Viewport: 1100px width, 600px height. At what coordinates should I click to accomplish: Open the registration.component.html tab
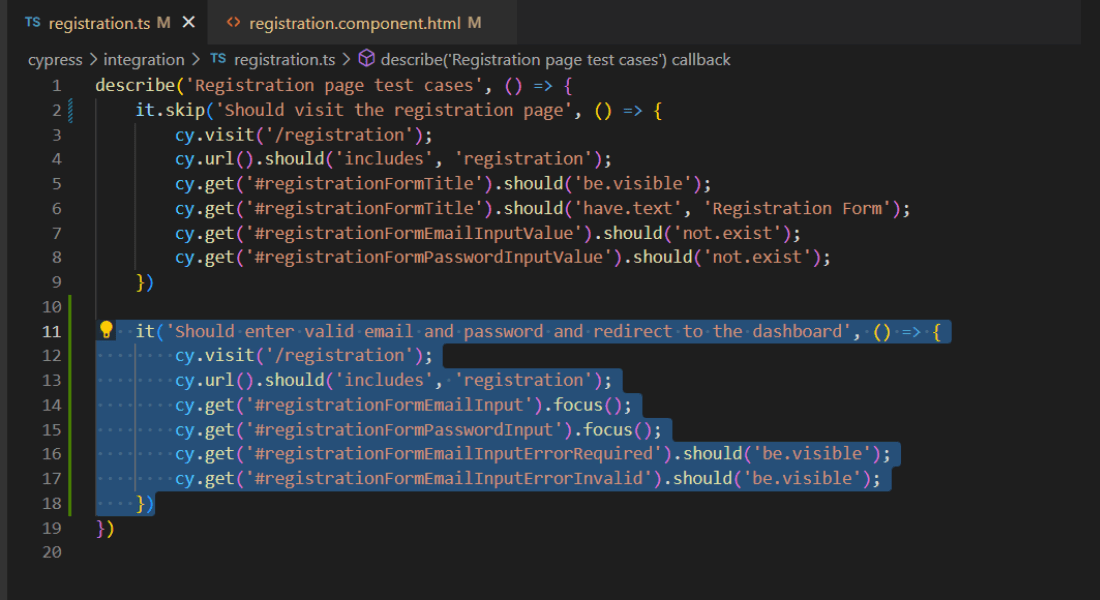[362, 23]
